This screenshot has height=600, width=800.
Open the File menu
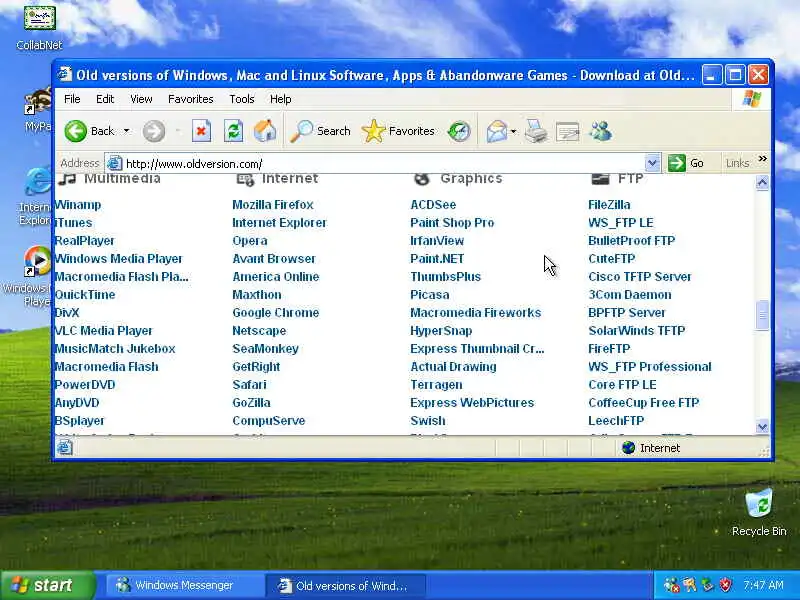[x=72, y=99]
